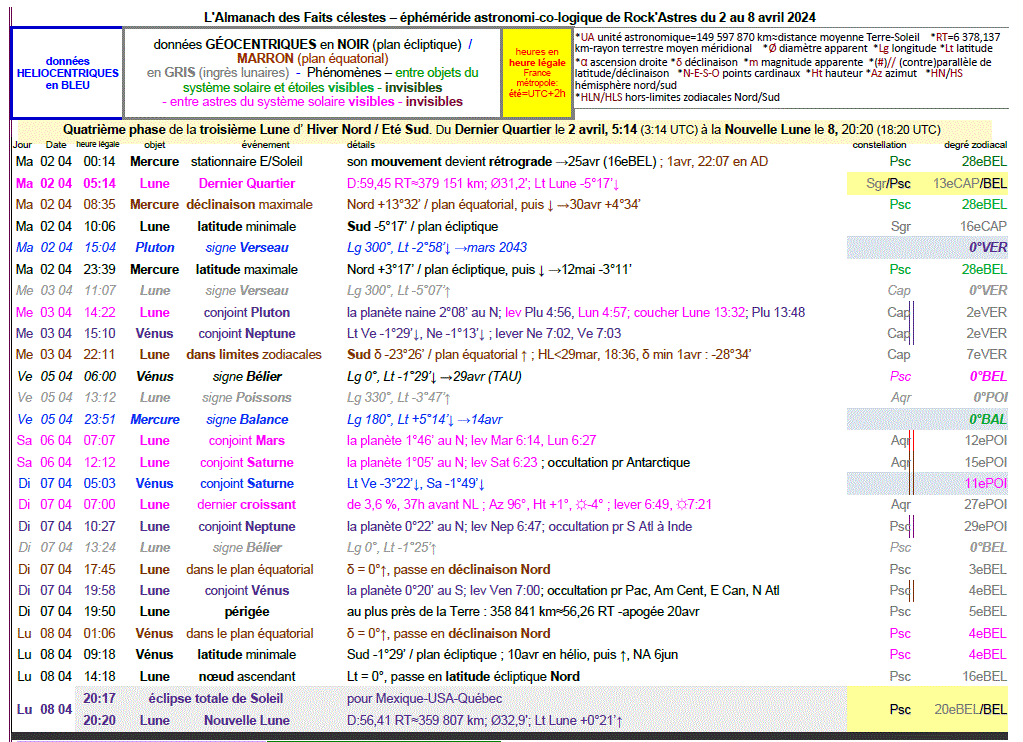Click the "occultation pr Antarctique" detail
Image resolution: width=1023 pixels, height=742 pixels.
[618, 463]
